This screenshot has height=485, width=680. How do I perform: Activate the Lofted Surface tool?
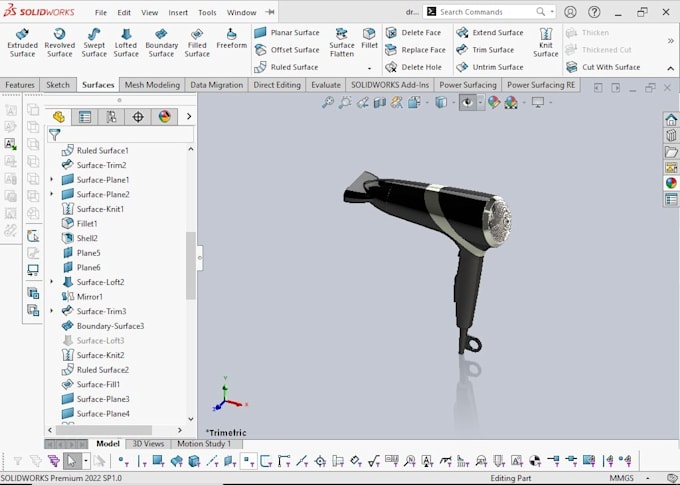click(126, 43)
